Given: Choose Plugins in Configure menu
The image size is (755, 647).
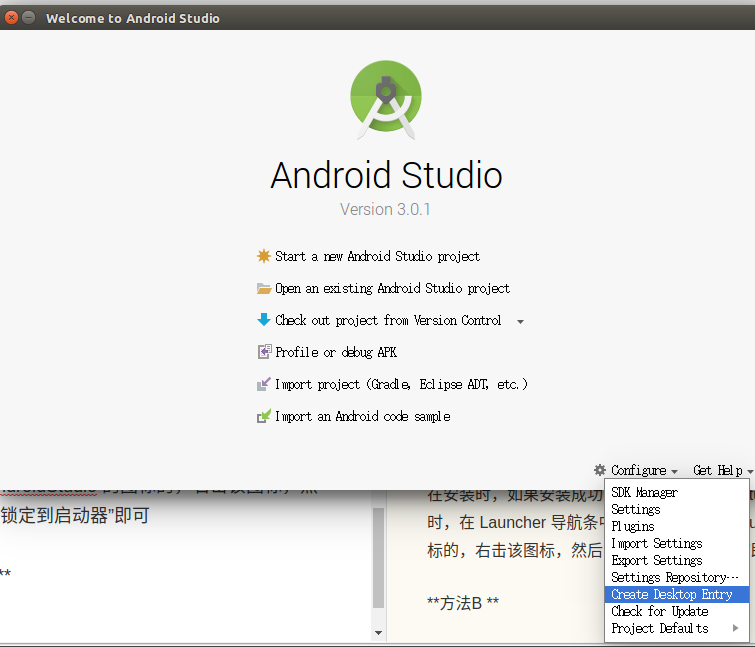Looking at the screenshot, I should coord(677,526).
